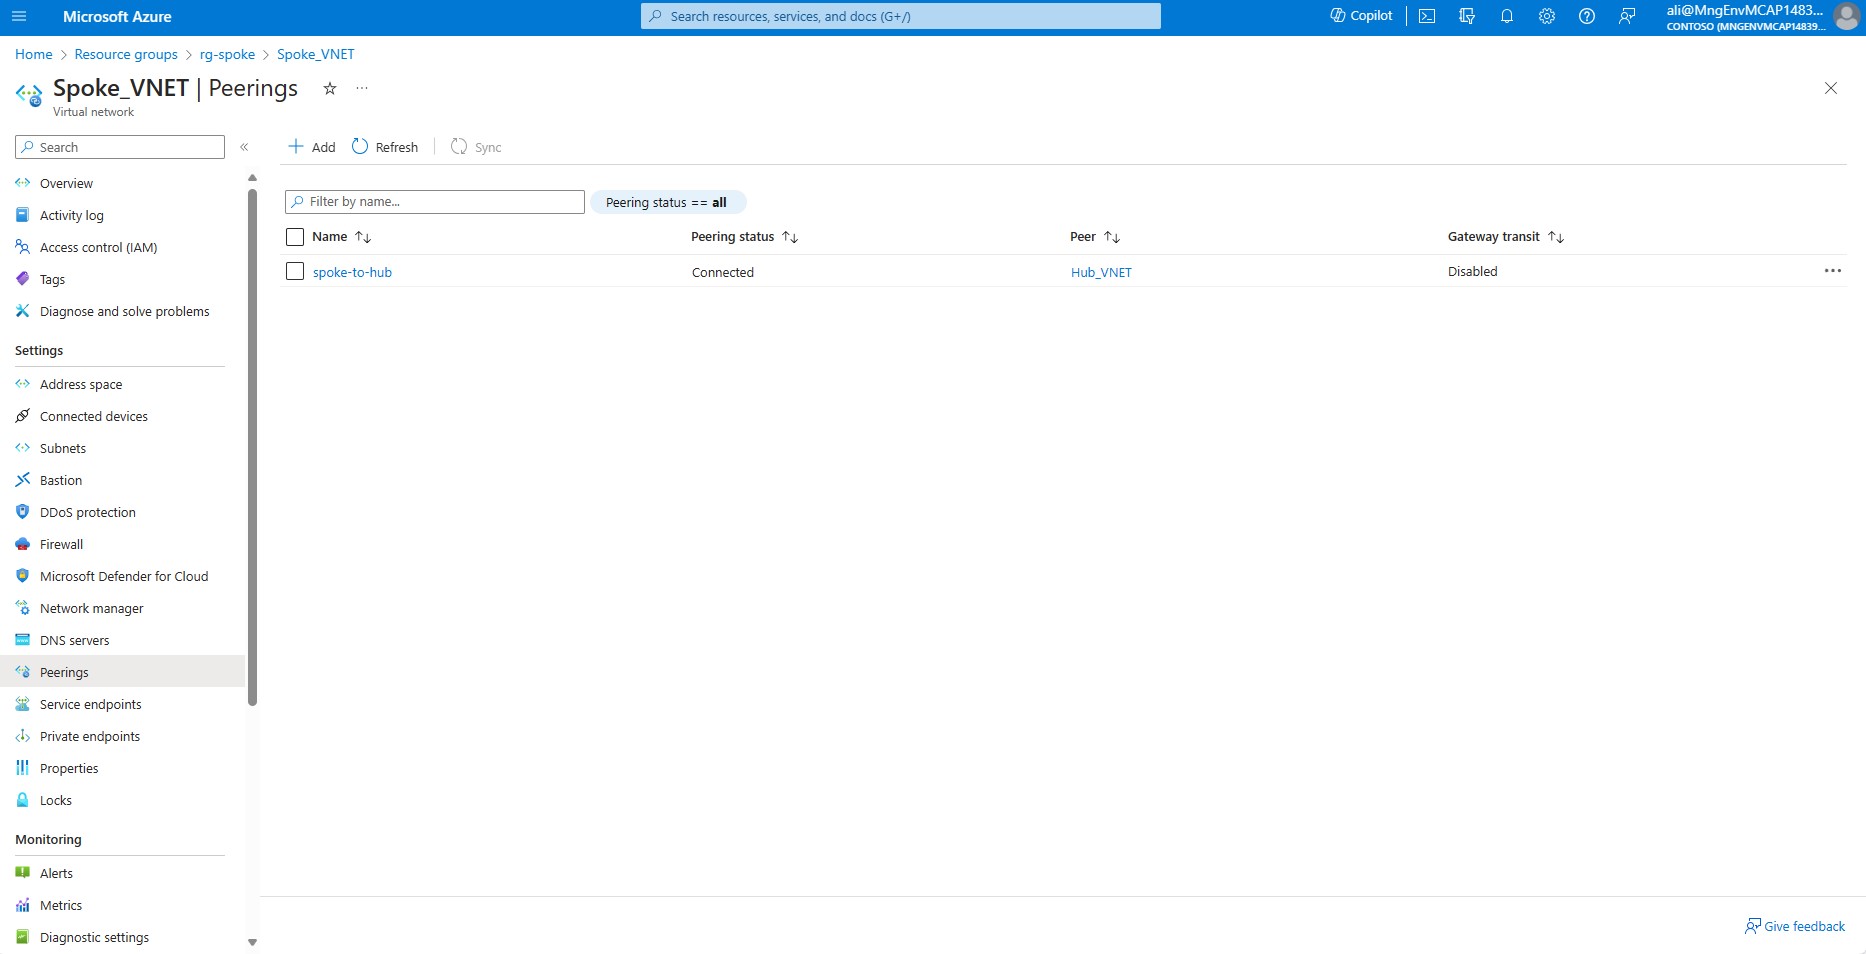Go to Spoke_VNET breadcrumb
Image resolution: width=1866 pixels, height=954 pixels.
[x=316, y=54]
